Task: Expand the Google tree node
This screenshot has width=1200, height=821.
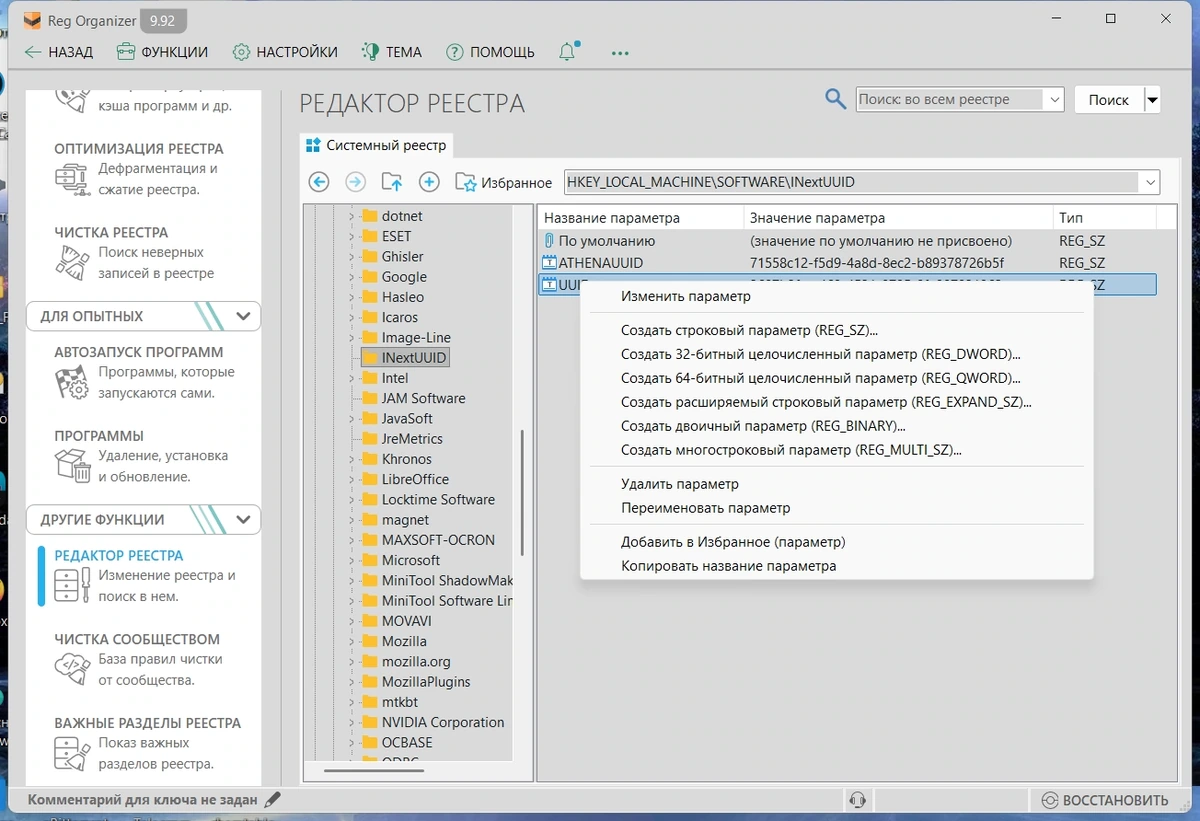Action: pyautogui.click(x=351, y=277)
